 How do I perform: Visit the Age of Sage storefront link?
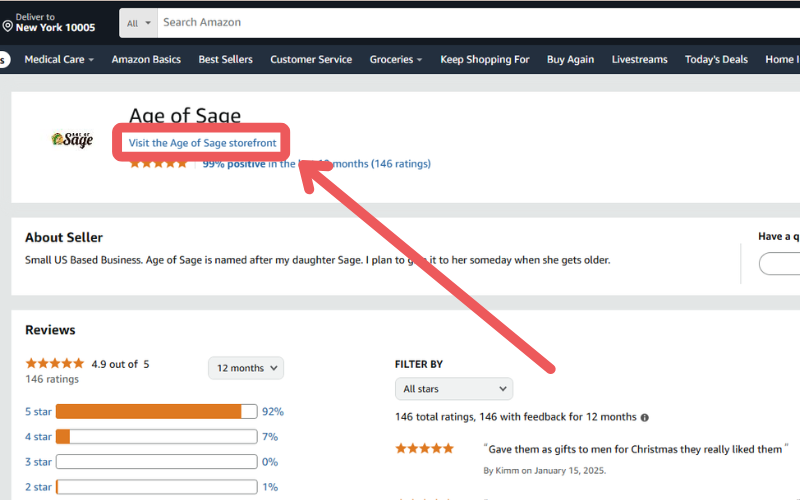[x=203, y=143]
